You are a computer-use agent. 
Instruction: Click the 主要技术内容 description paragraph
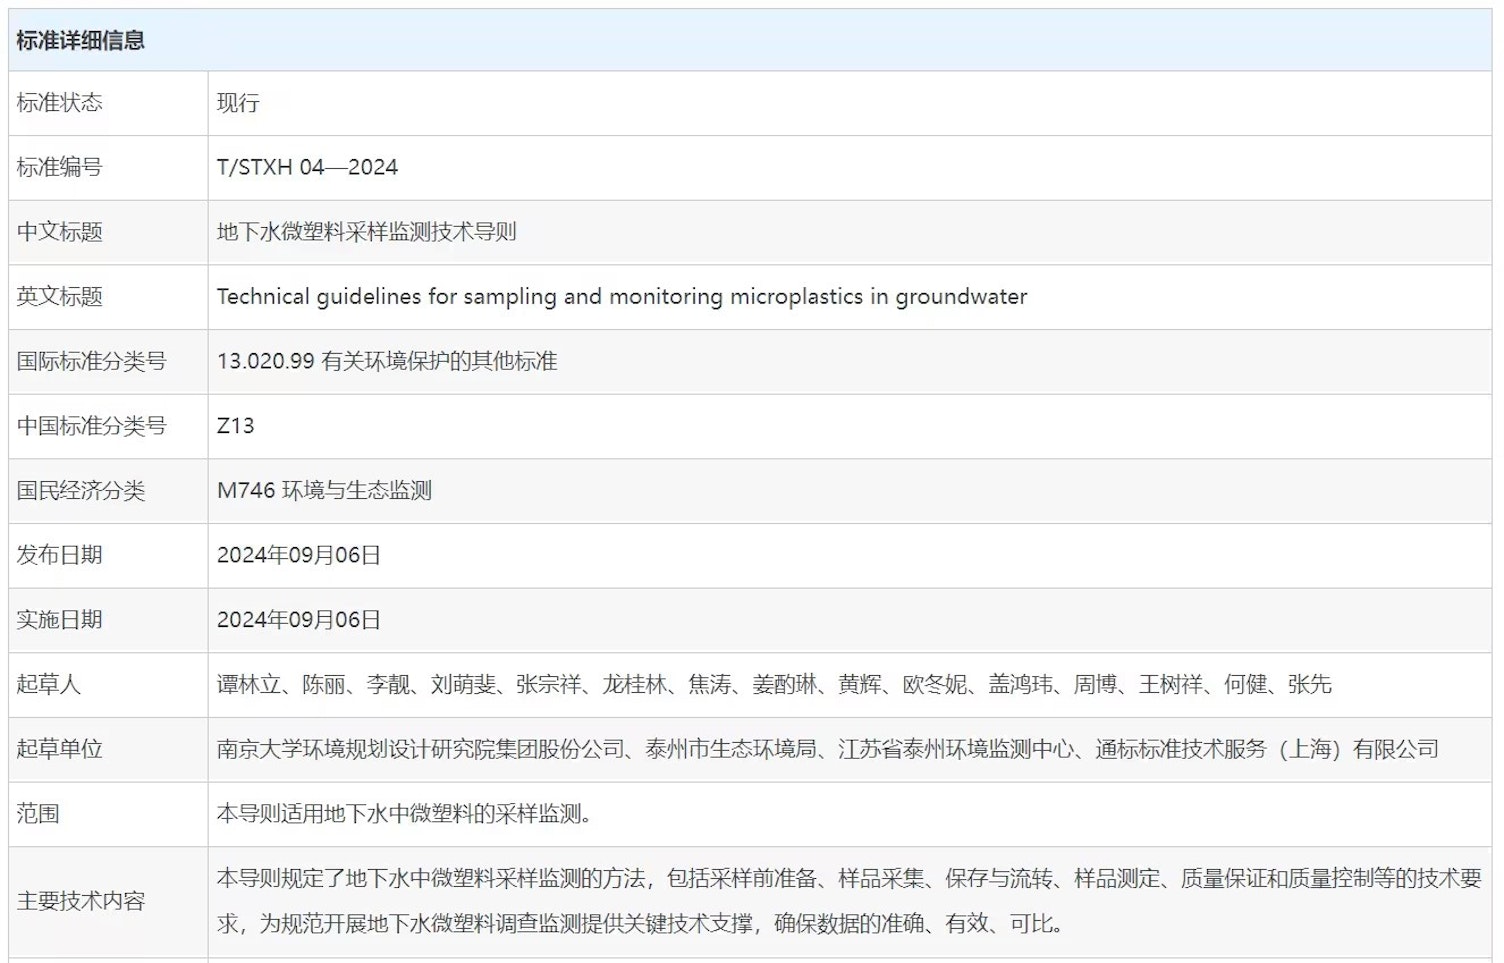pos(848,900)
